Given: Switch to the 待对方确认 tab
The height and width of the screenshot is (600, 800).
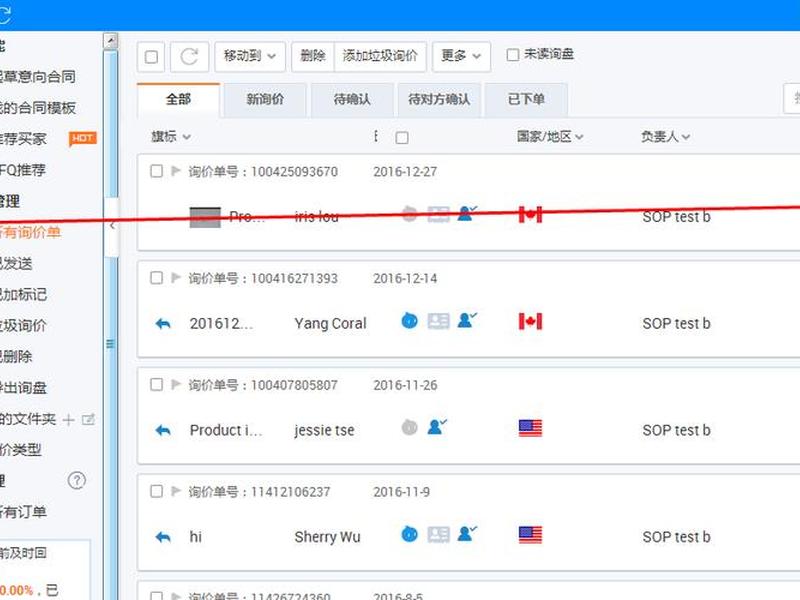Looking at the screenshot, I should [x=439, y=100].
